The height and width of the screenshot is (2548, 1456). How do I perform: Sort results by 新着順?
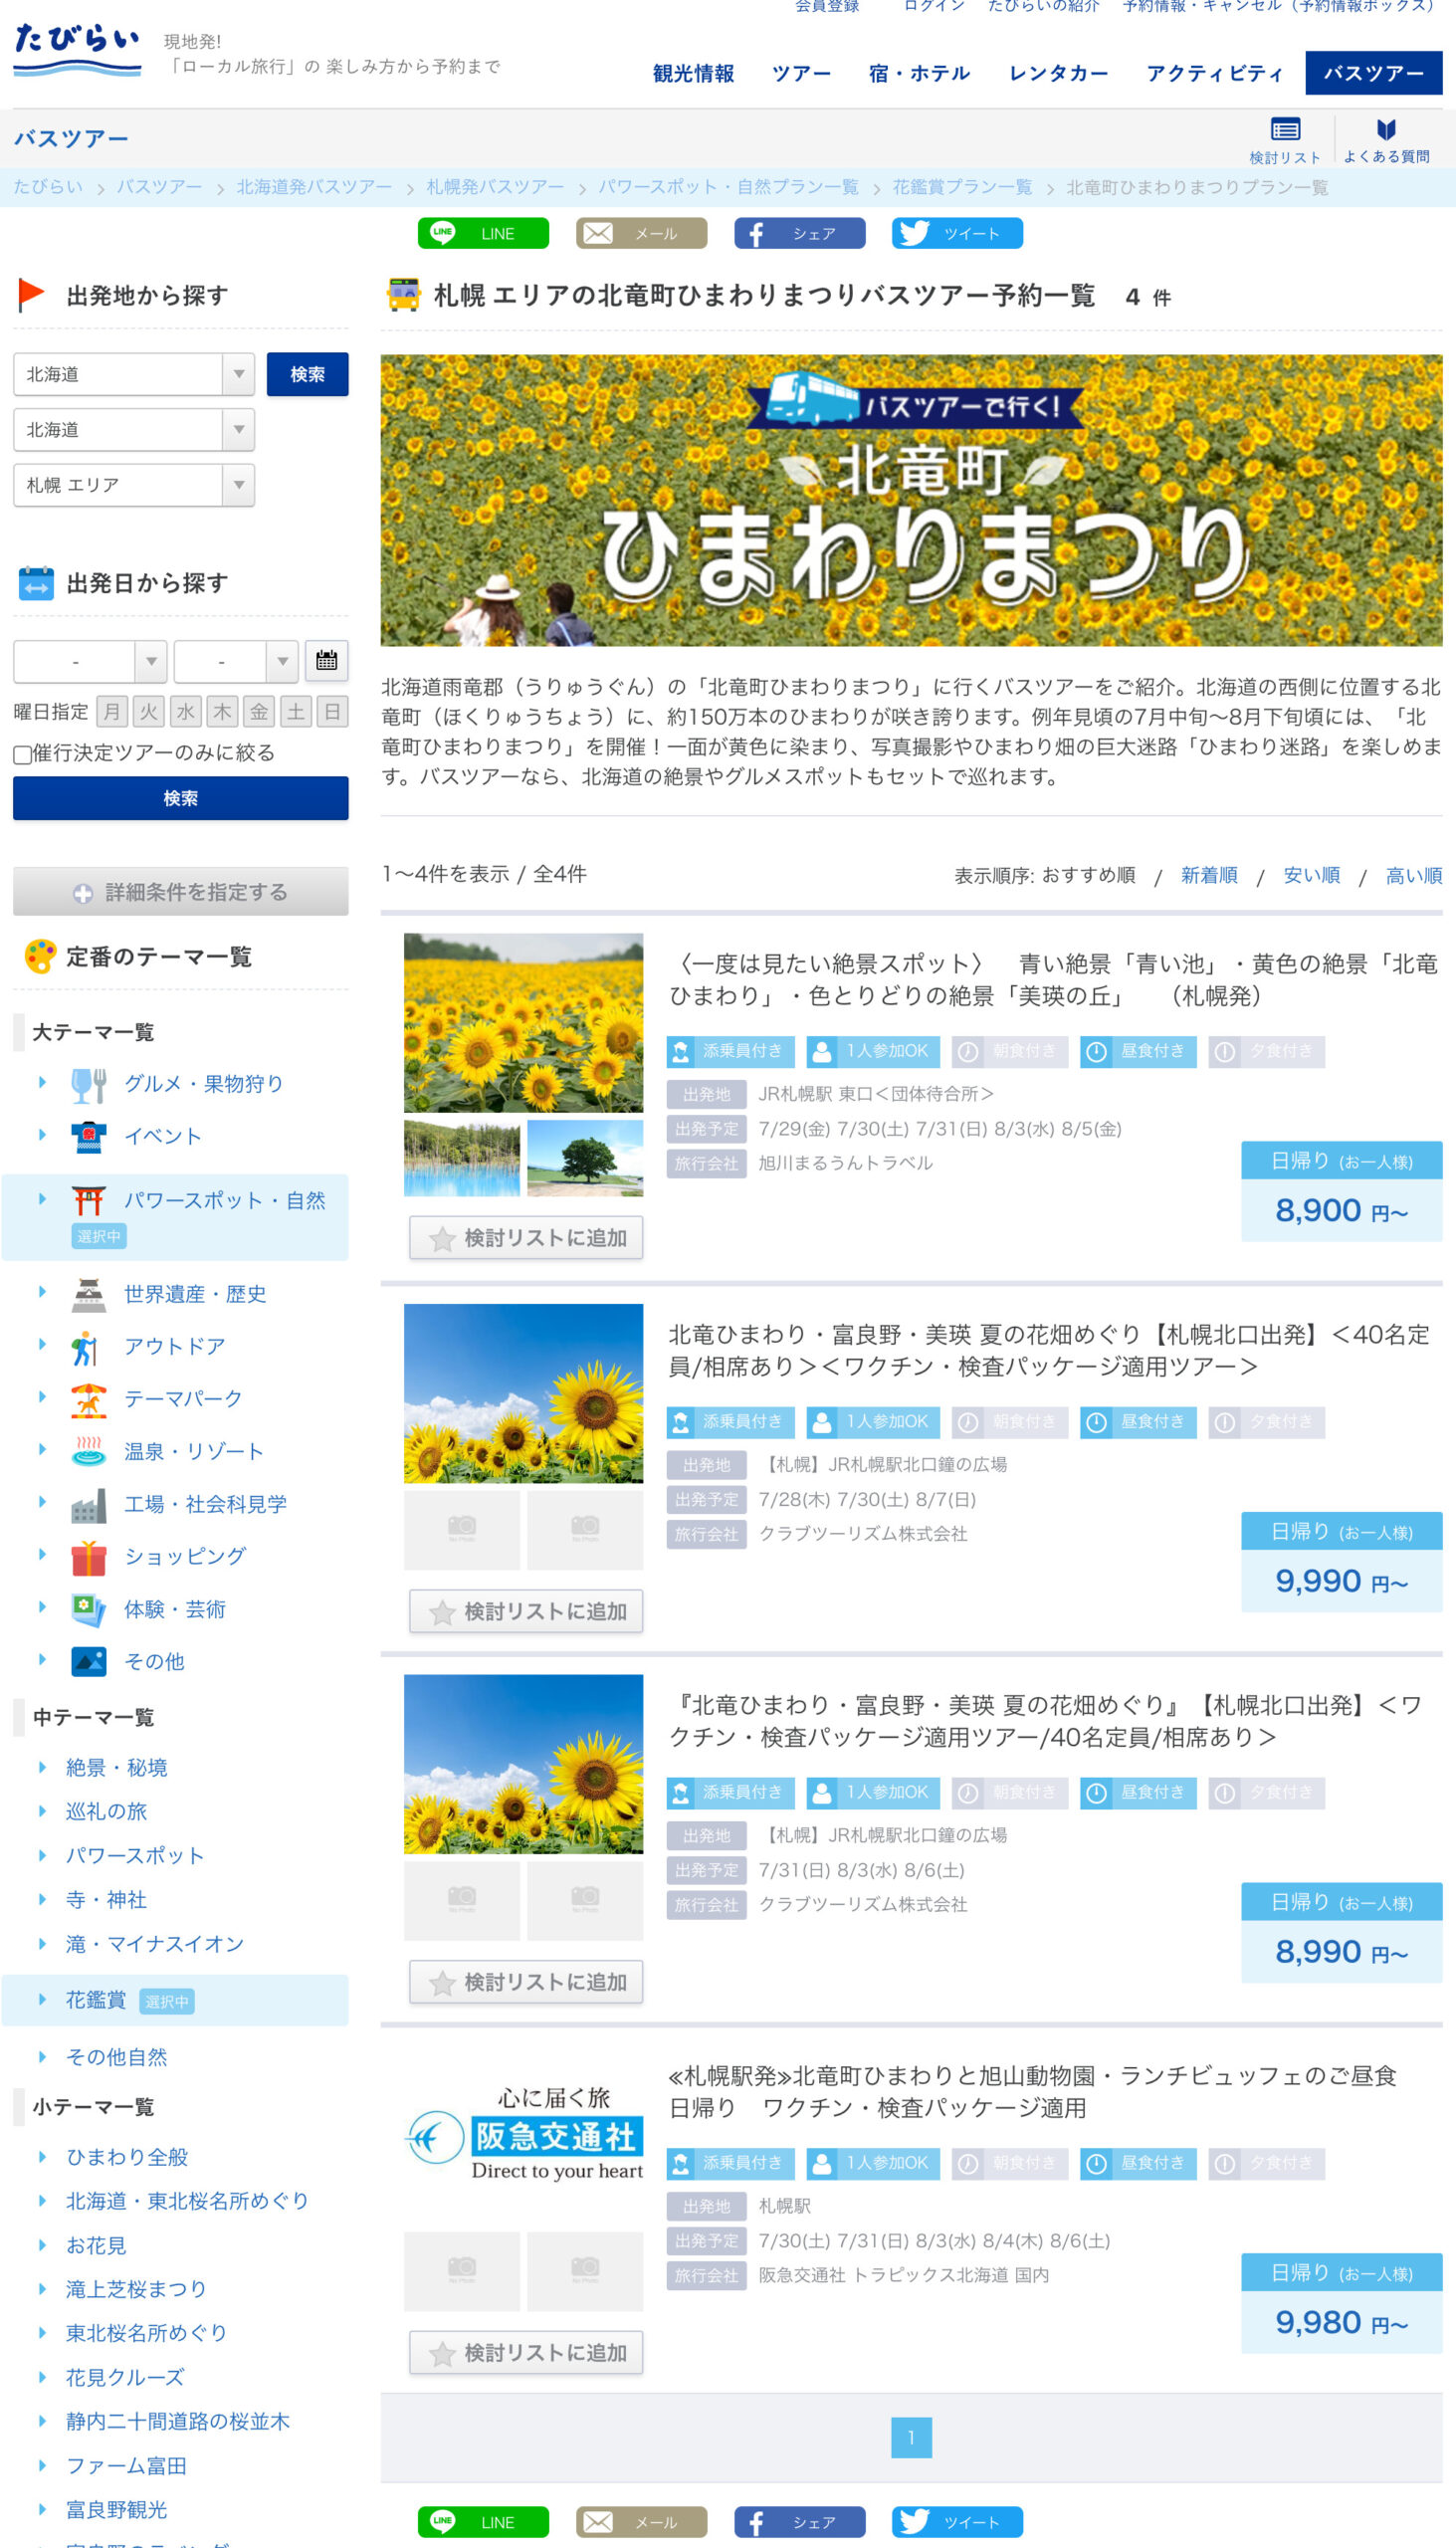(1209, 876)
